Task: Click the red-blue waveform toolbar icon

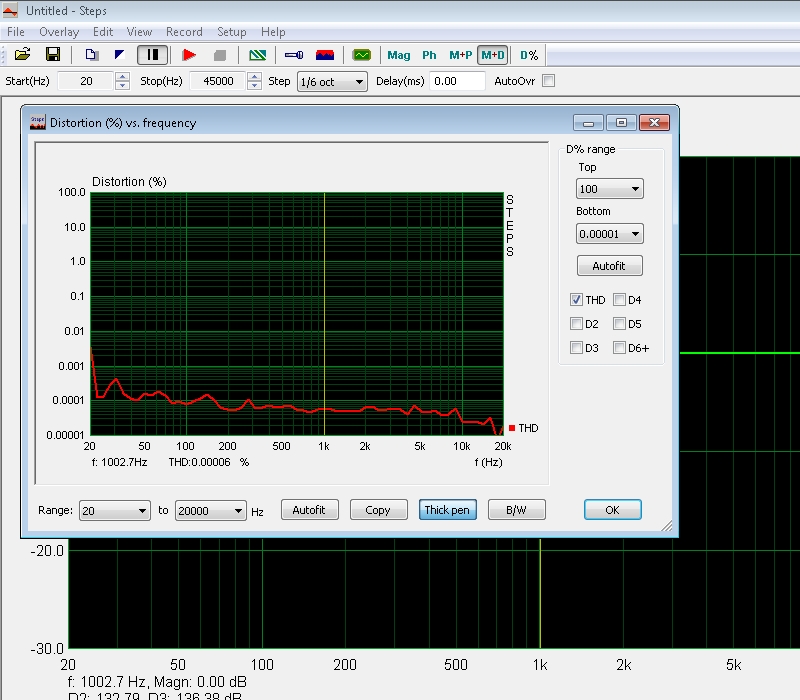Action: coord(325,55)
